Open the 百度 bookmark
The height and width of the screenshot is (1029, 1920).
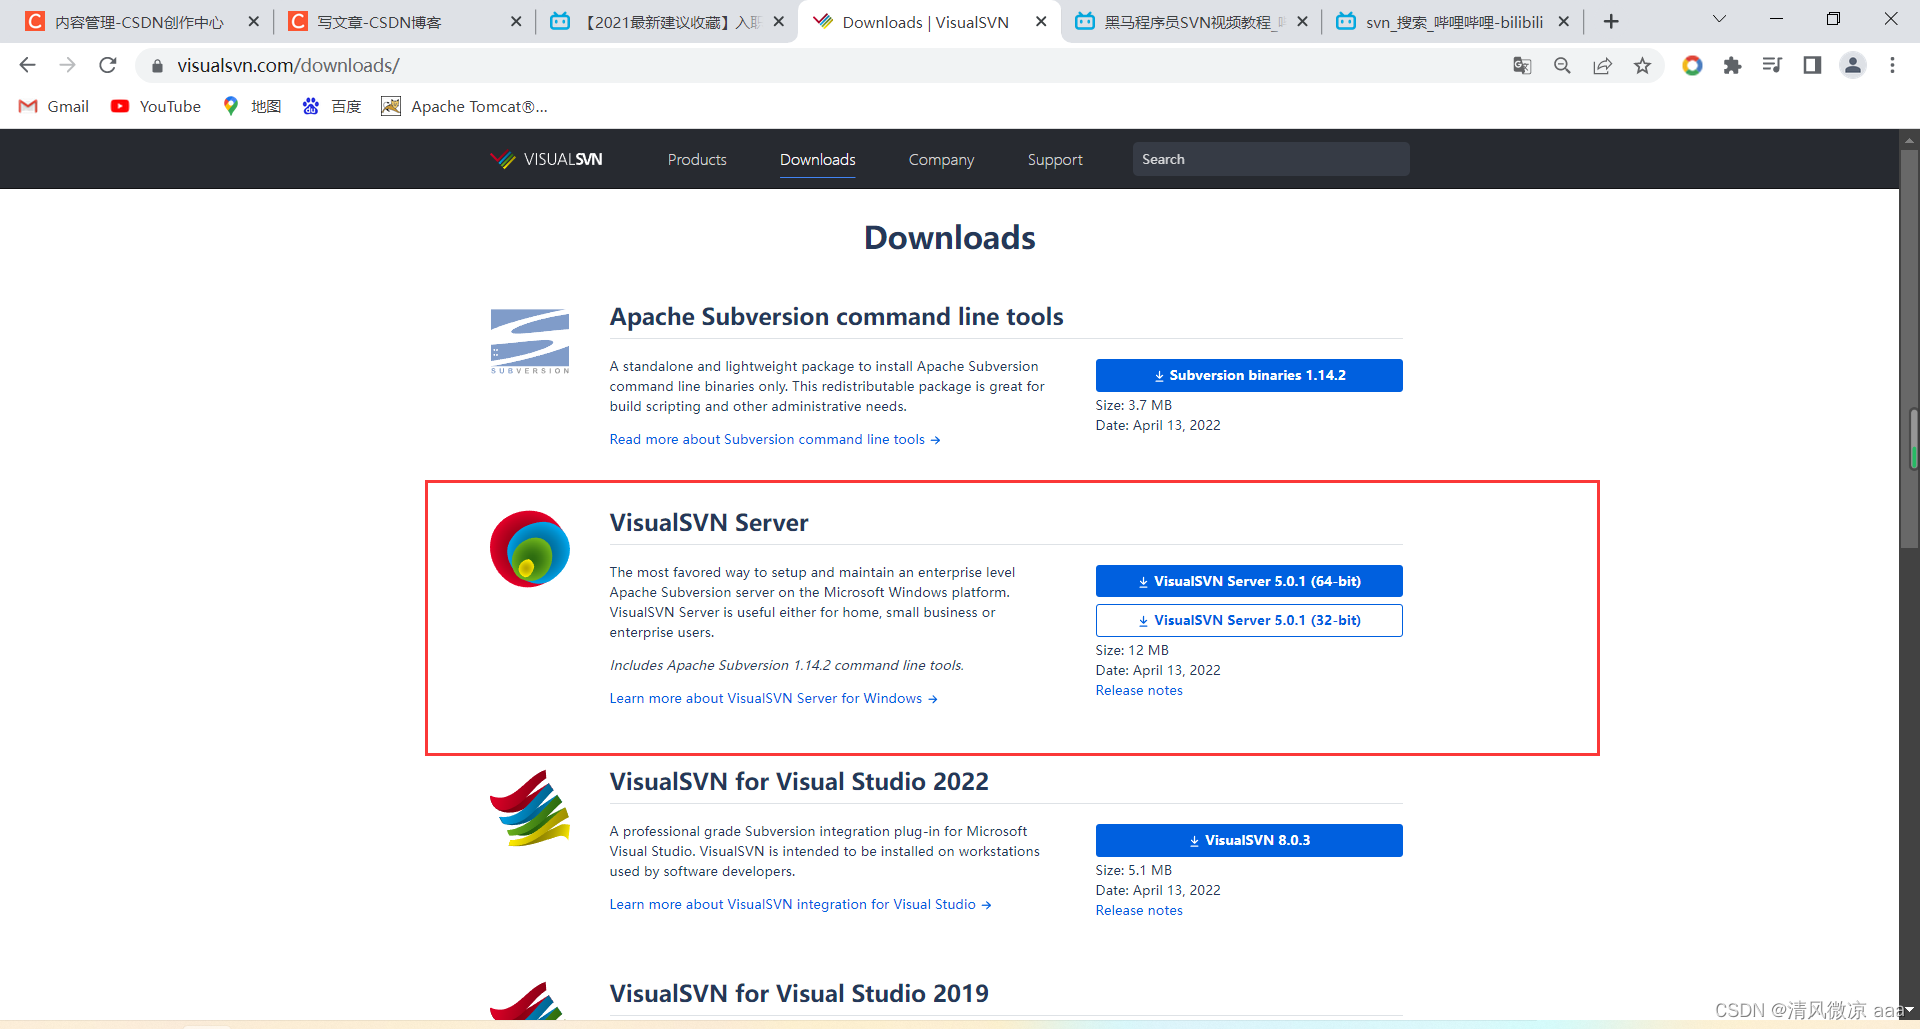[332, 106]
